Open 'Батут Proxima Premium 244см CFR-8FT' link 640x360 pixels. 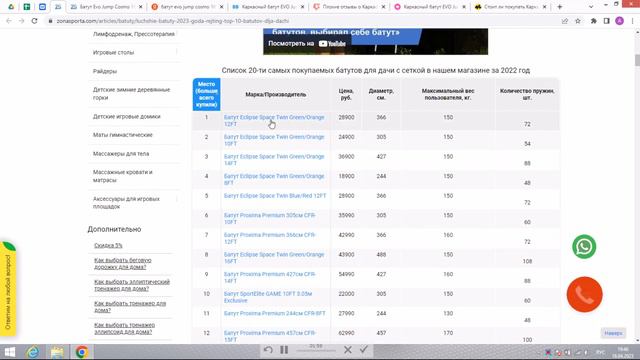click(x=275, y=313)
